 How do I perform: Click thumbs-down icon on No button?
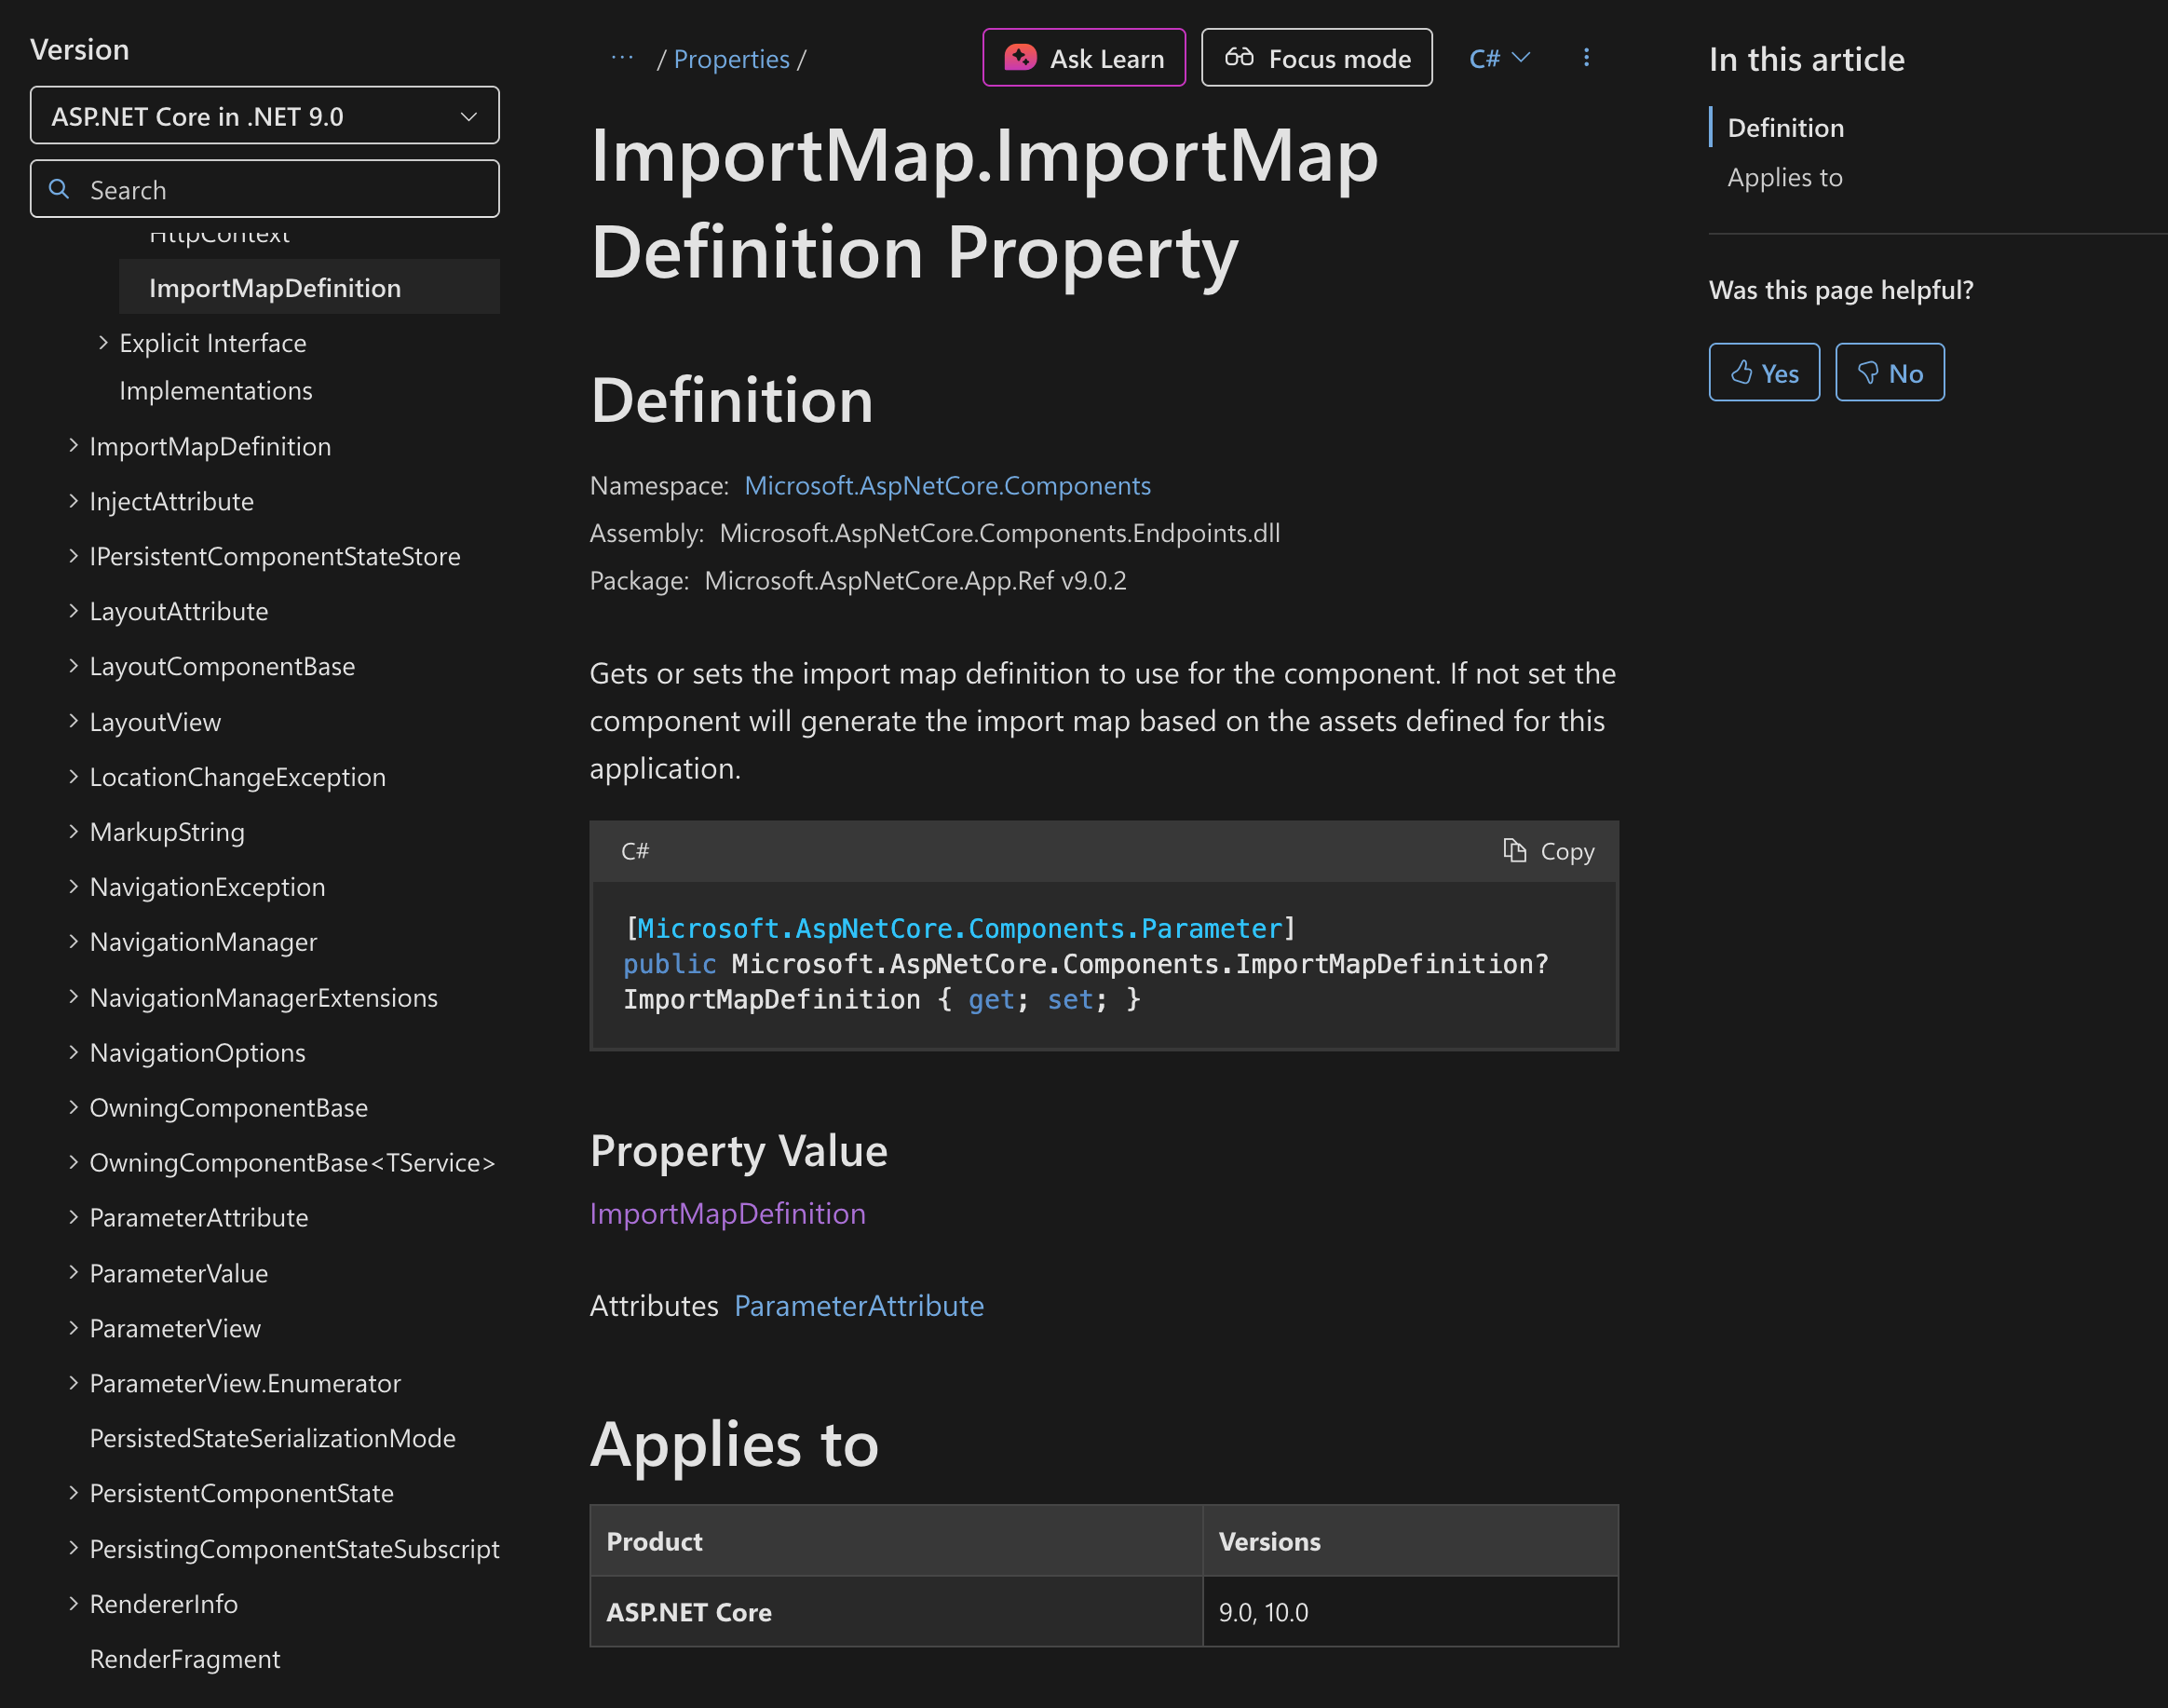tap(1867, 373)
